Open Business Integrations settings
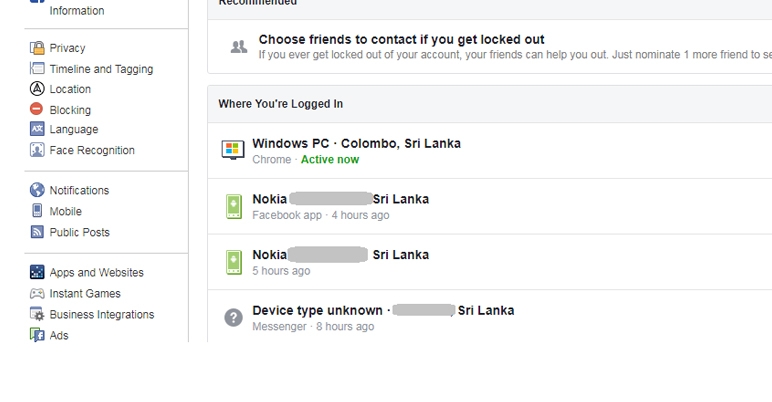Viewport: 772px width, 402px height. click(102, 314)
